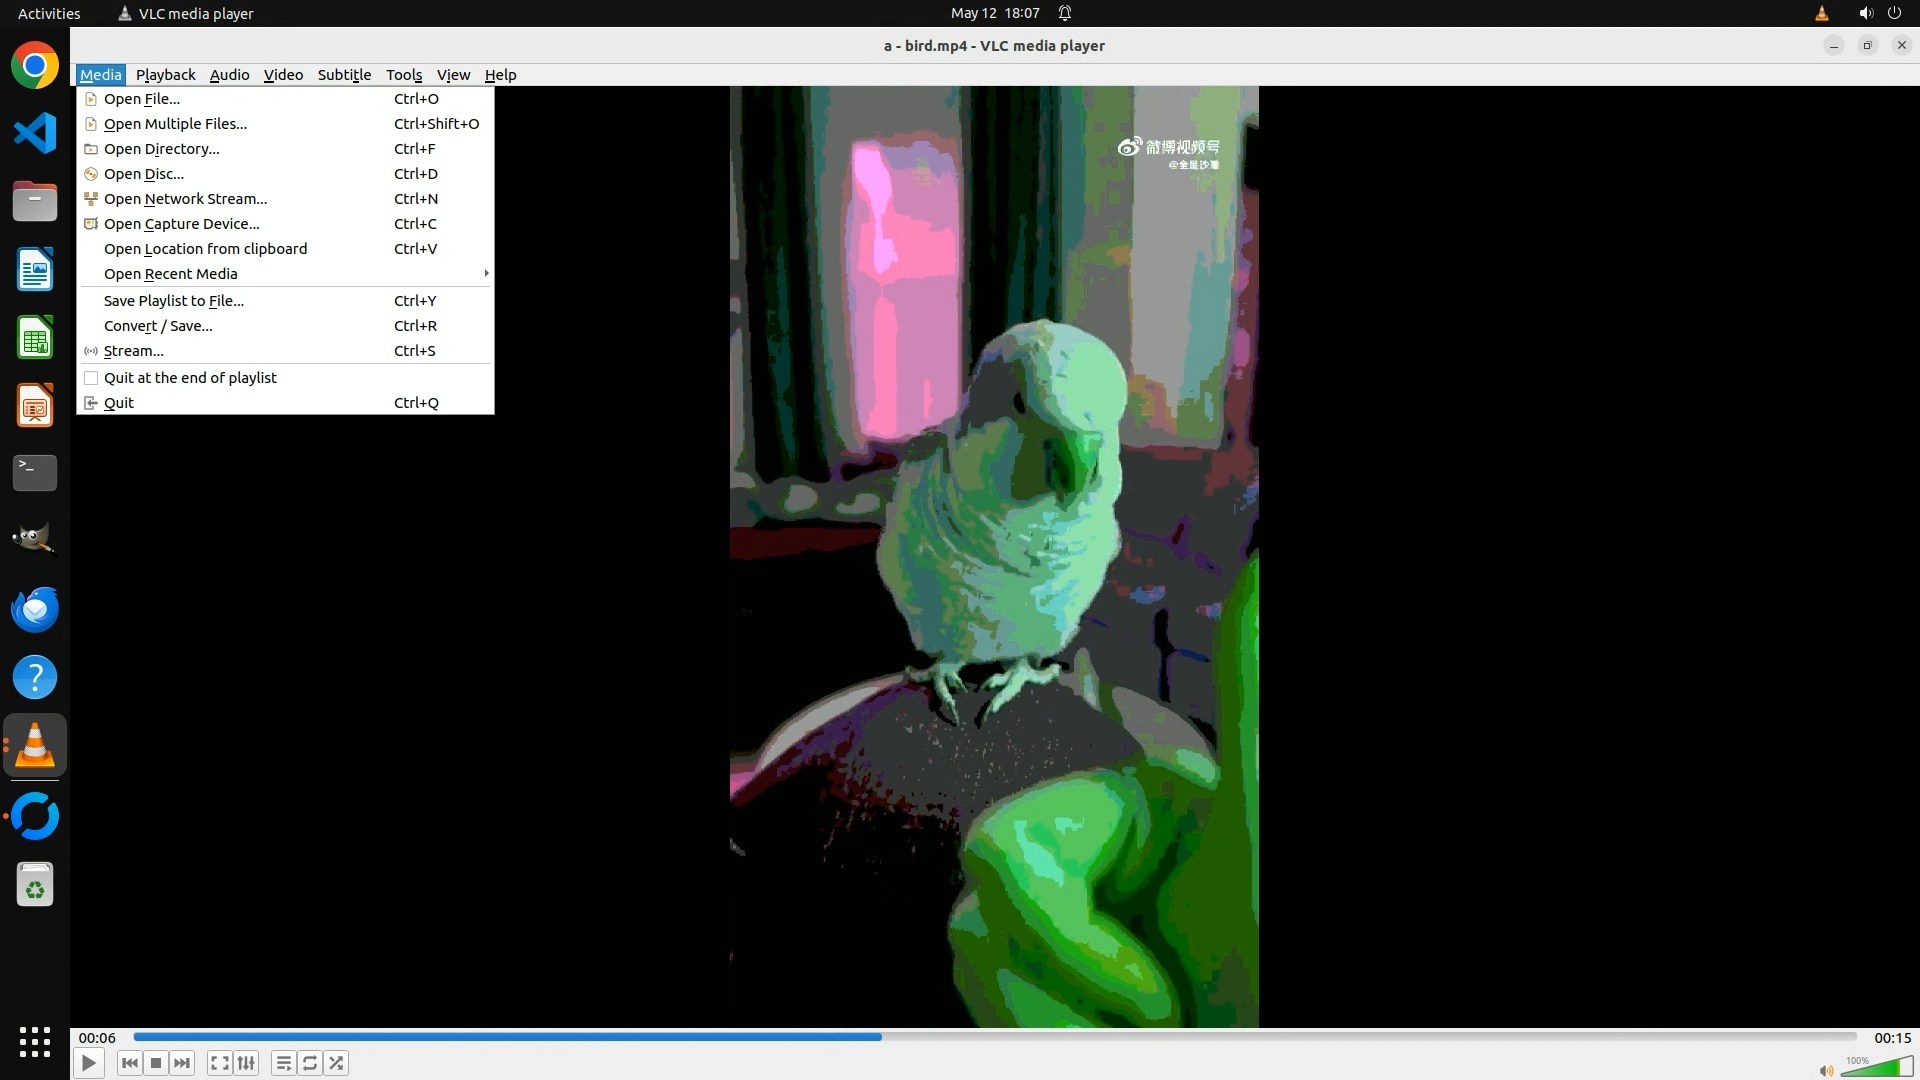This screenshot has width=1920, height=1080.
Task: Skip to next media track
Action: [182, 1063]
